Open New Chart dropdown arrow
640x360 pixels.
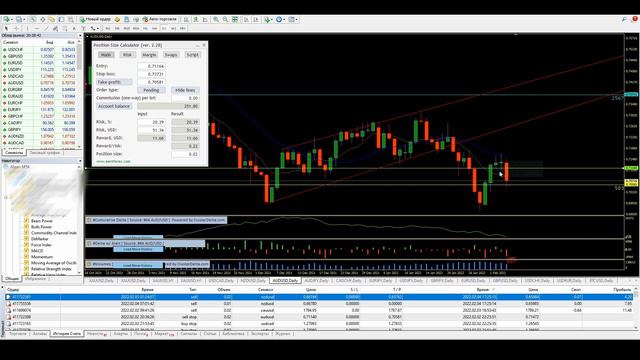pos(12,19)
